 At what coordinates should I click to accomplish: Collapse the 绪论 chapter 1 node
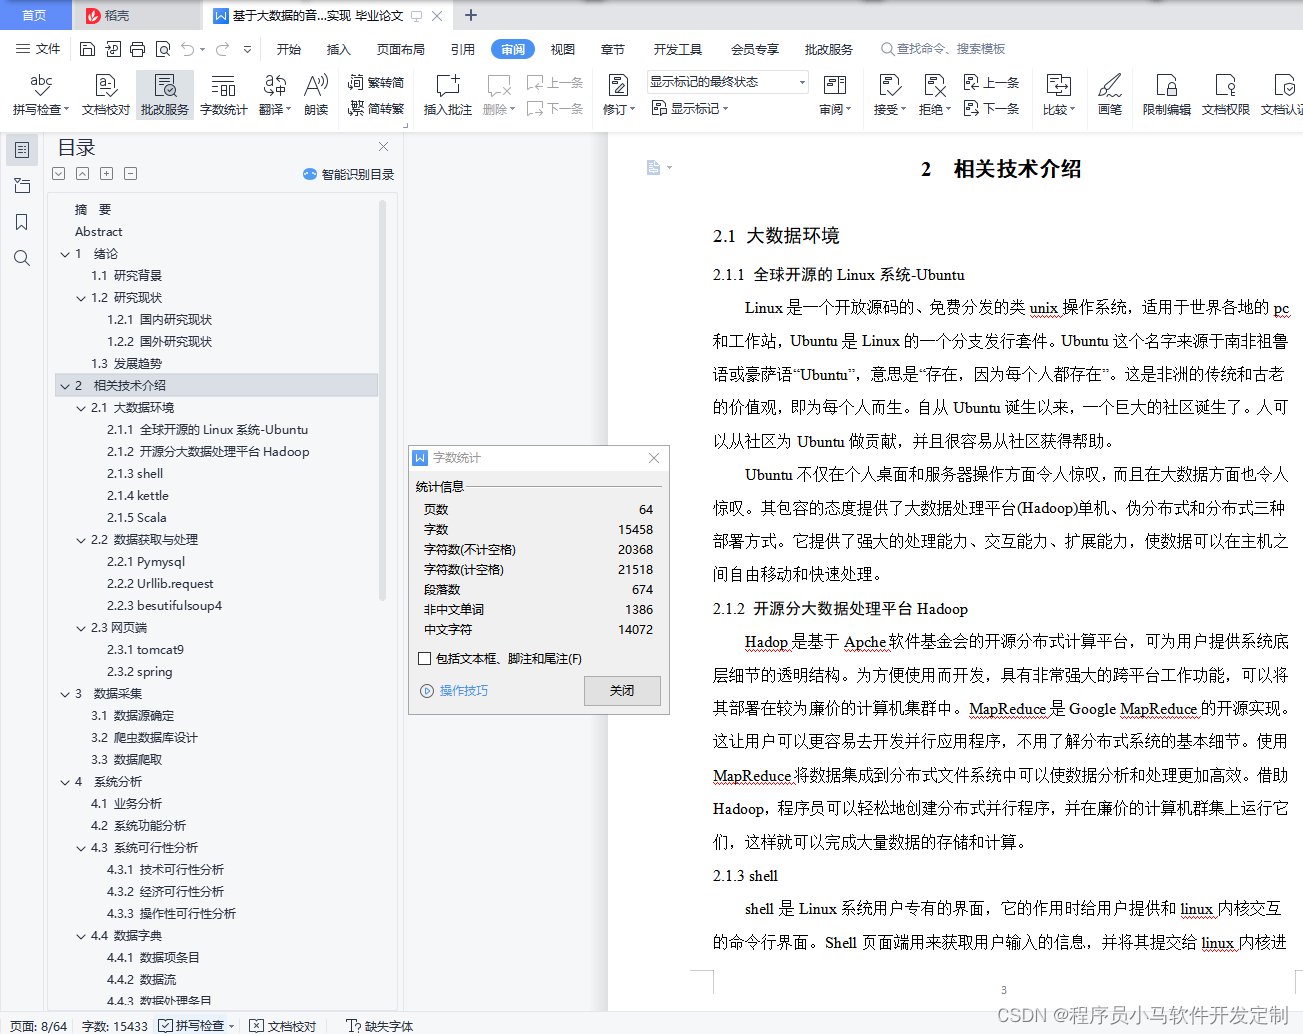point(65,254)
